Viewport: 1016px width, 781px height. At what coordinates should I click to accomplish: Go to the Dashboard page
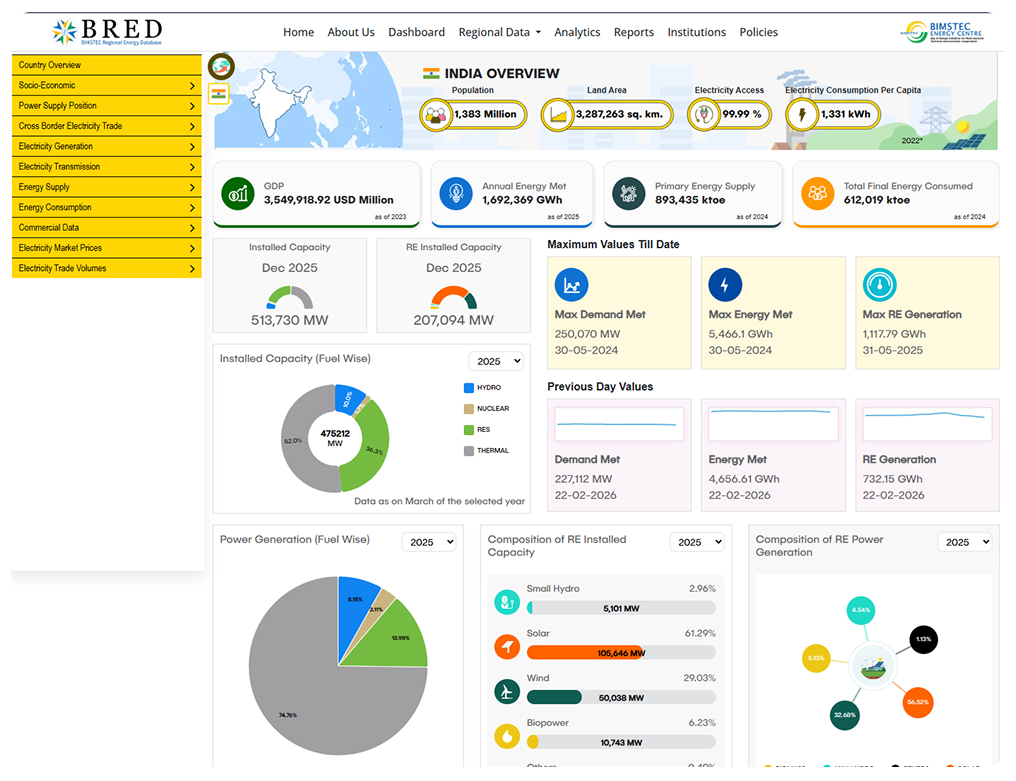pos(416,32)
